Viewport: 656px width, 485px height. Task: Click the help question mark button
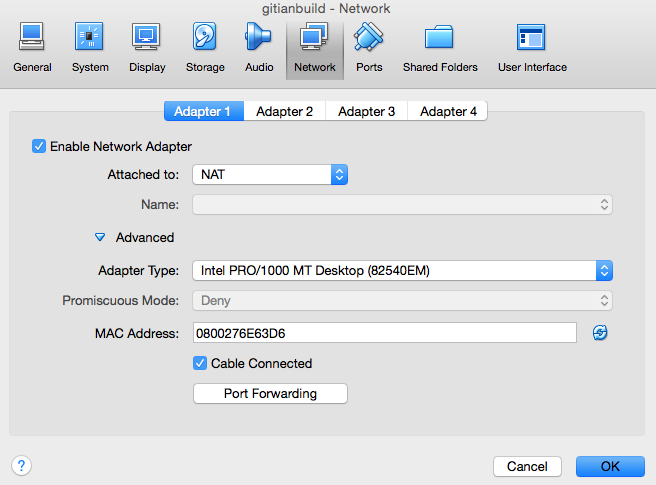pyautogui.click(x=21, y=465)
